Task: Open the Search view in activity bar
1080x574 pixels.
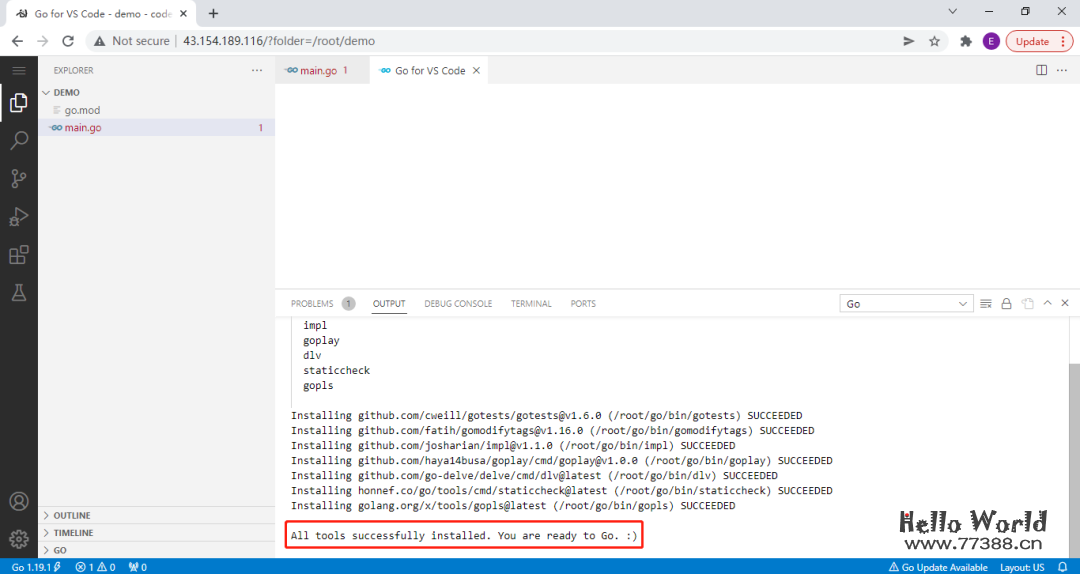Action: click(x=19, y=141)
